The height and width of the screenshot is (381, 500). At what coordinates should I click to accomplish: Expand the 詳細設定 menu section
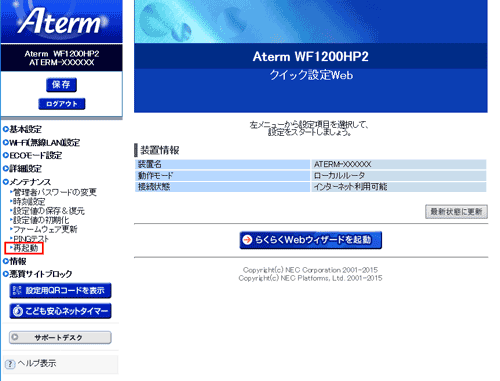pos(22,169)
